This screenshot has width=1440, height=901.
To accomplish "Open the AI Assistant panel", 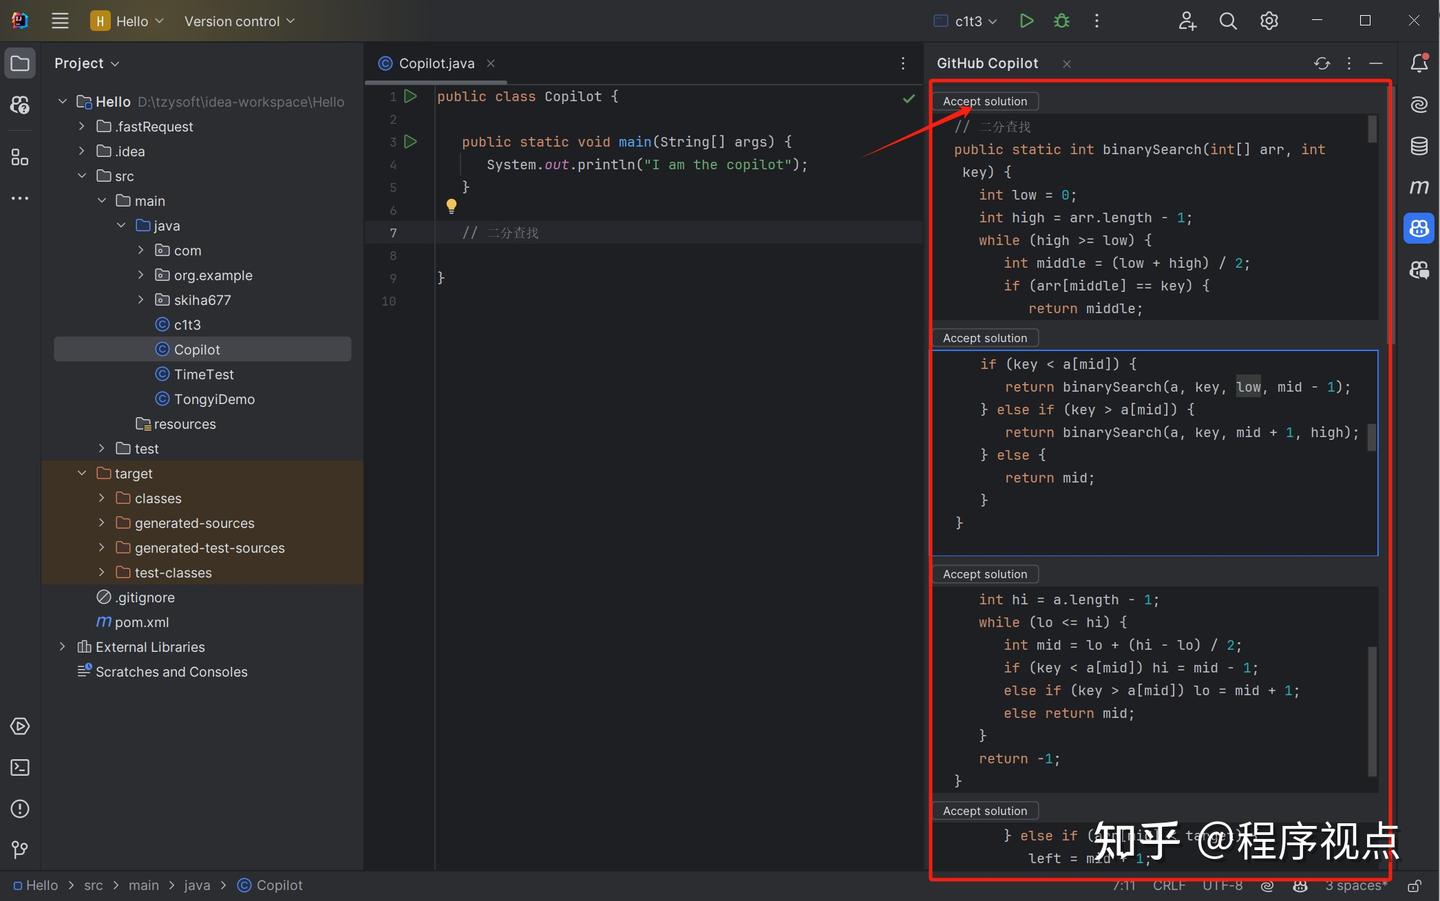I will click(x=1418, y=104).
